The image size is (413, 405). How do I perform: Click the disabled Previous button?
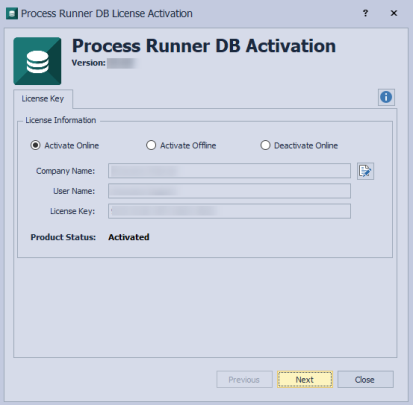[244, 379]
